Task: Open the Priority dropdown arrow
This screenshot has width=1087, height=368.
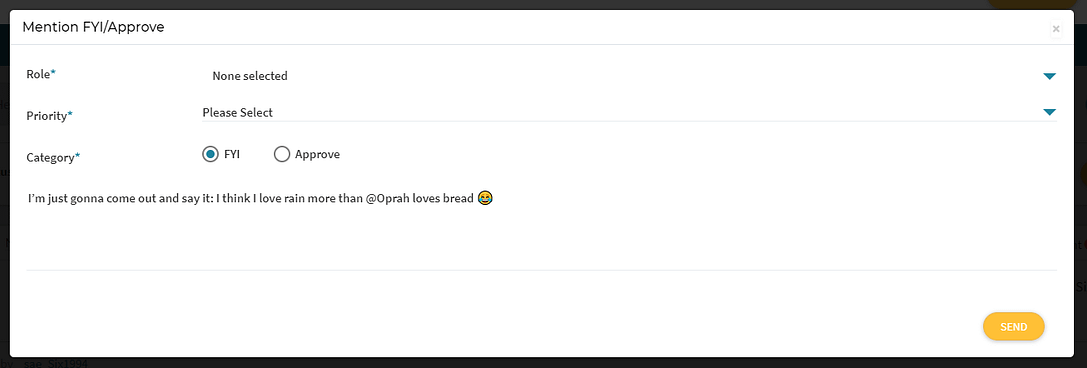Action: tap(1049, 112)
